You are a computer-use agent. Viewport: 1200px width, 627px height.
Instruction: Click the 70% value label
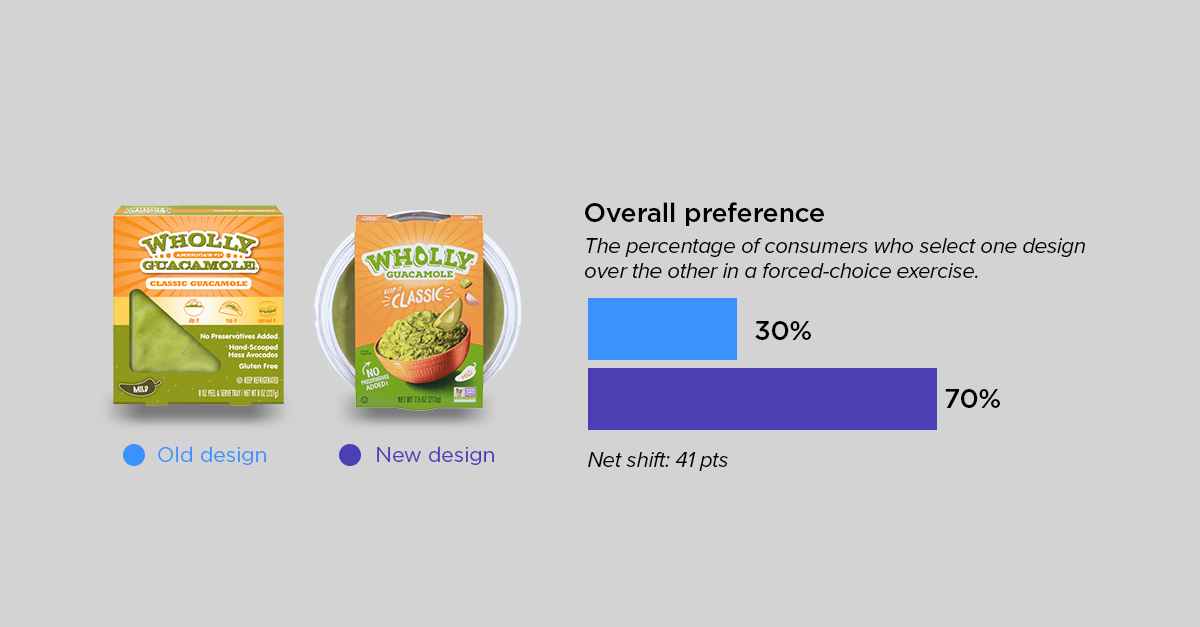(x=972, y=400)
